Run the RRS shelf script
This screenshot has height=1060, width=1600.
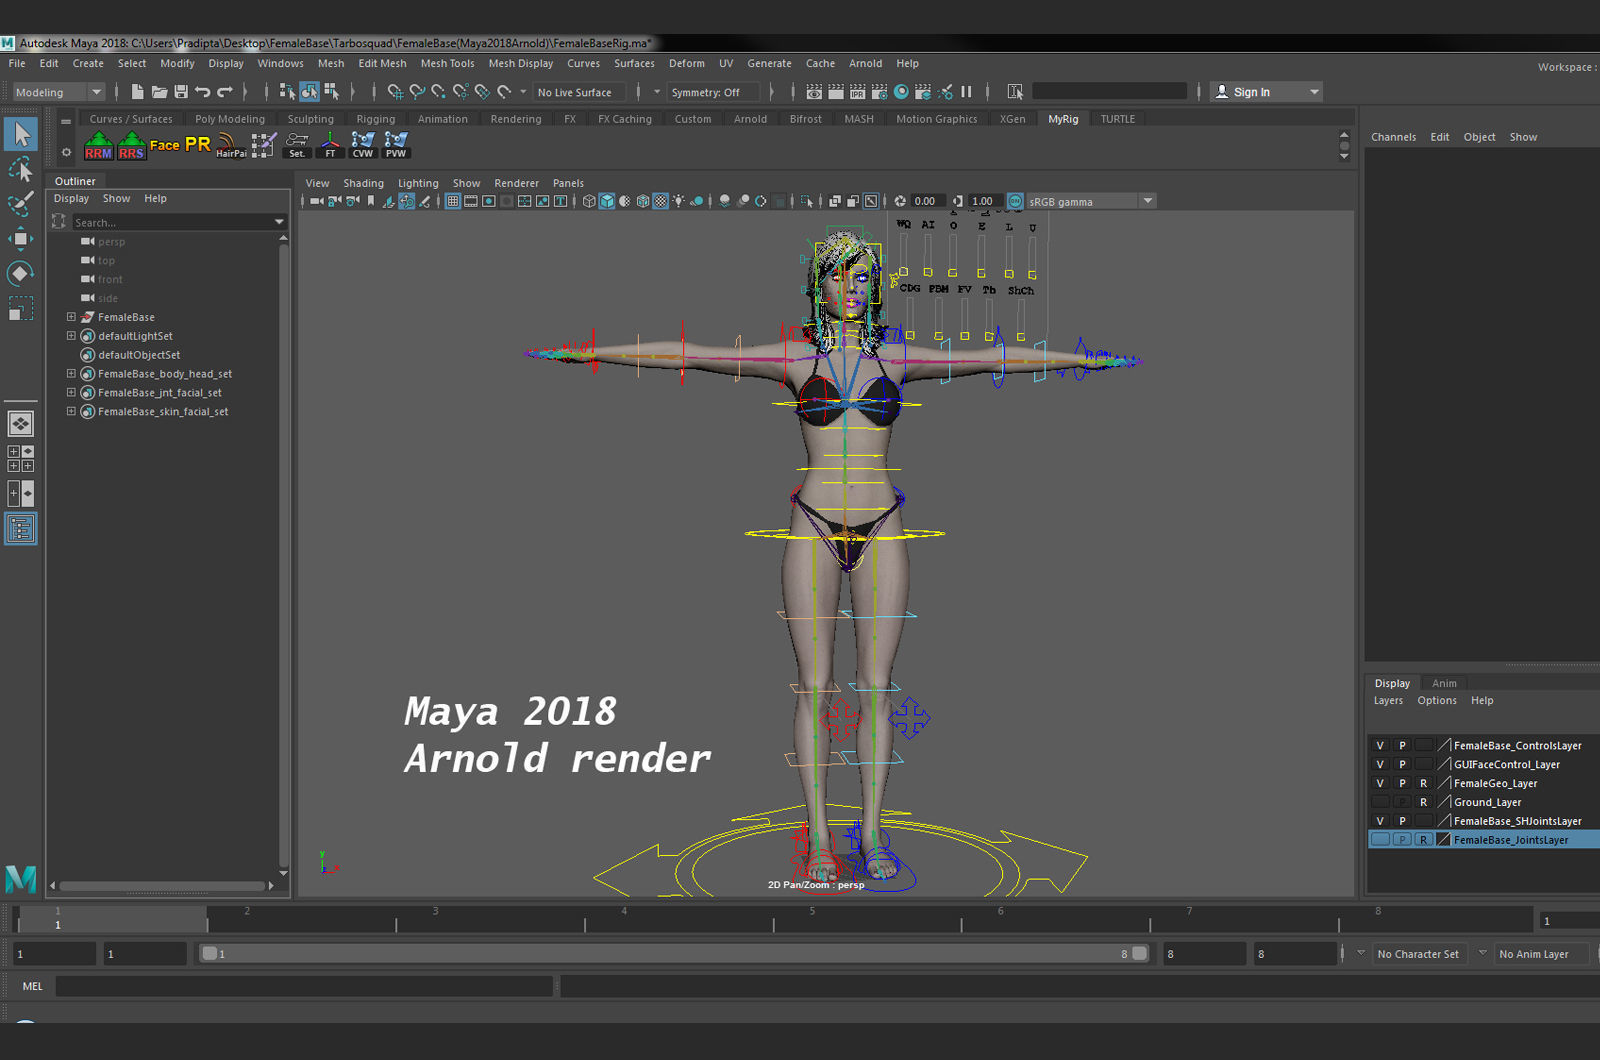point(131,146)
